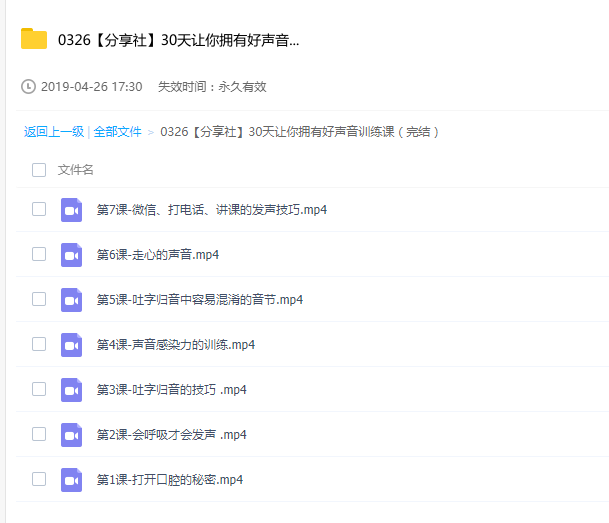Open 第6课-走心的声音.mp4 file

click(x=158, y=255)
